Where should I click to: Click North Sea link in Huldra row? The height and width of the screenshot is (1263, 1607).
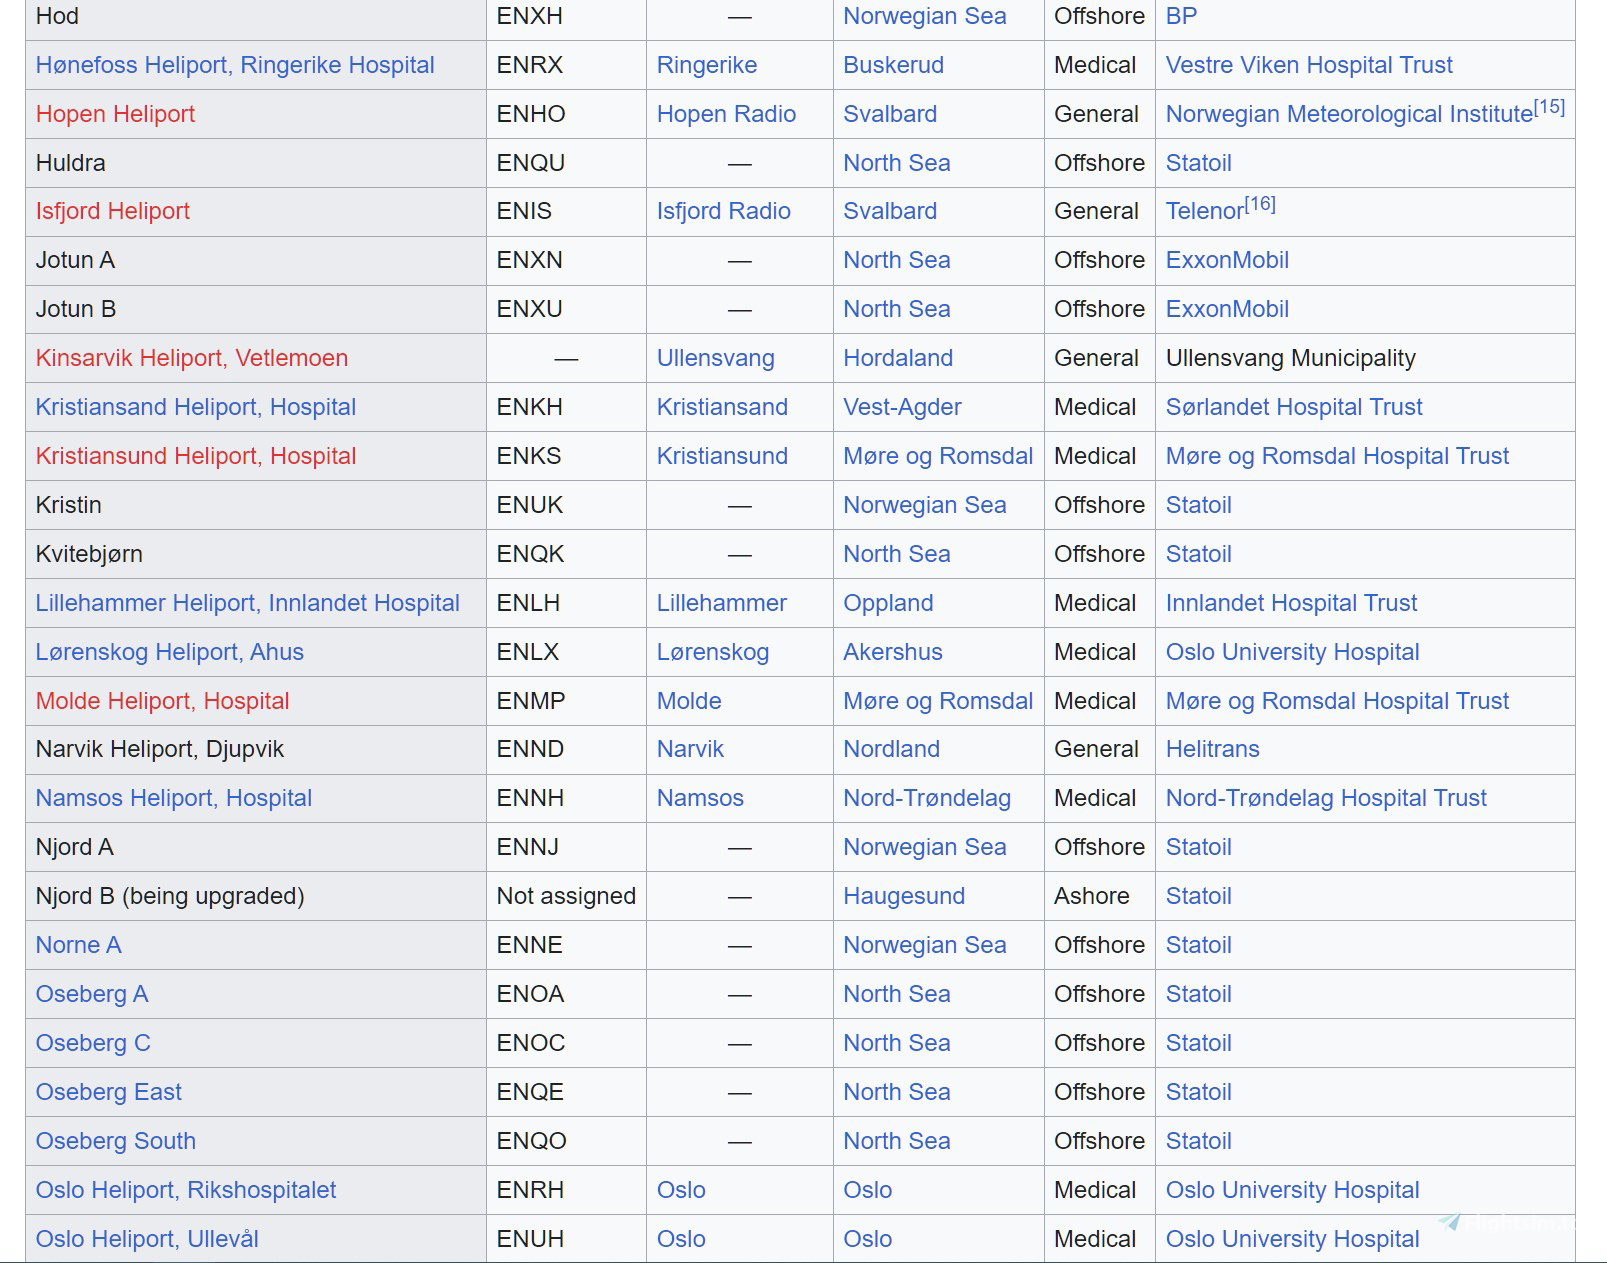897,163
